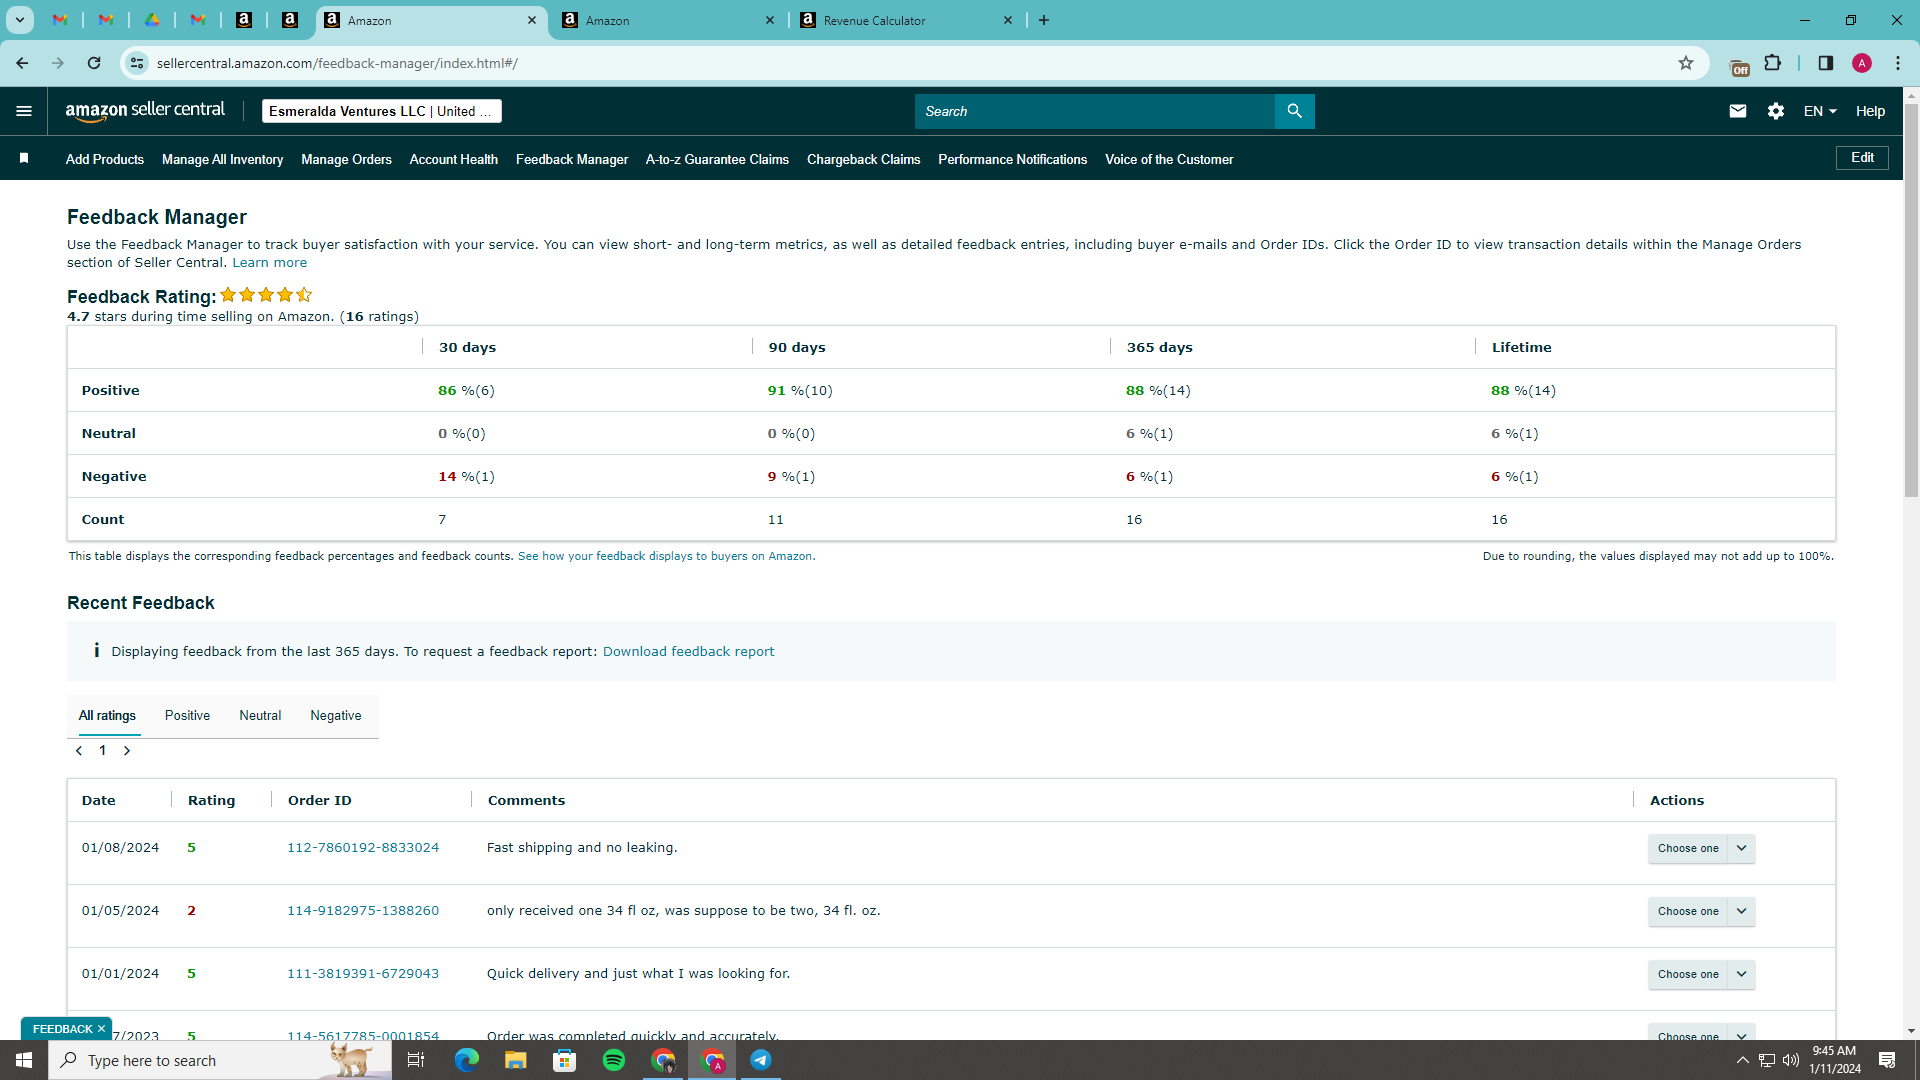This screenshot has height=1080, width=1920.
Task: Open Manage Orders in navigation bar
Action: [x=346, y=159]
